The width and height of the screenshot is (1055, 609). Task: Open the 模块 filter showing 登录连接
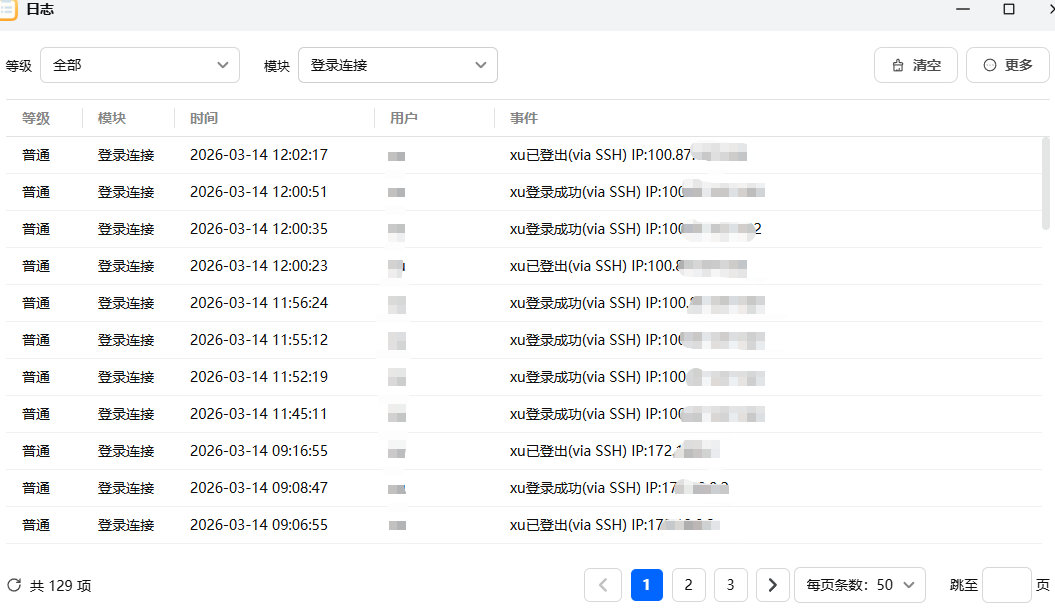(398, 64)
